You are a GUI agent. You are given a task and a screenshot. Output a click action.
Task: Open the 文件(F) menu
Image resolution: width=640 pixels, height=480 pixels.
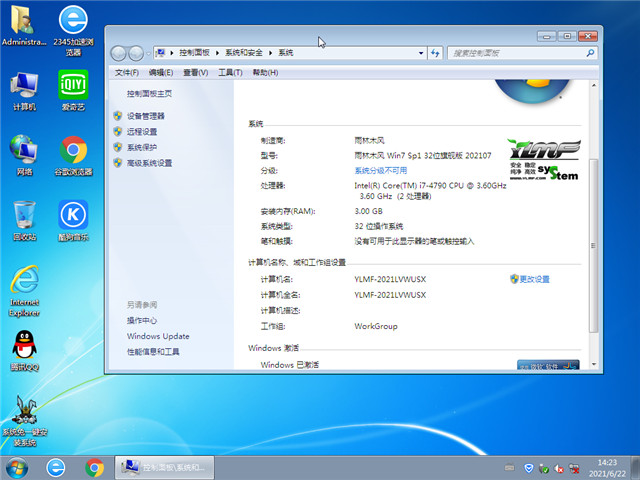[127, 72]
